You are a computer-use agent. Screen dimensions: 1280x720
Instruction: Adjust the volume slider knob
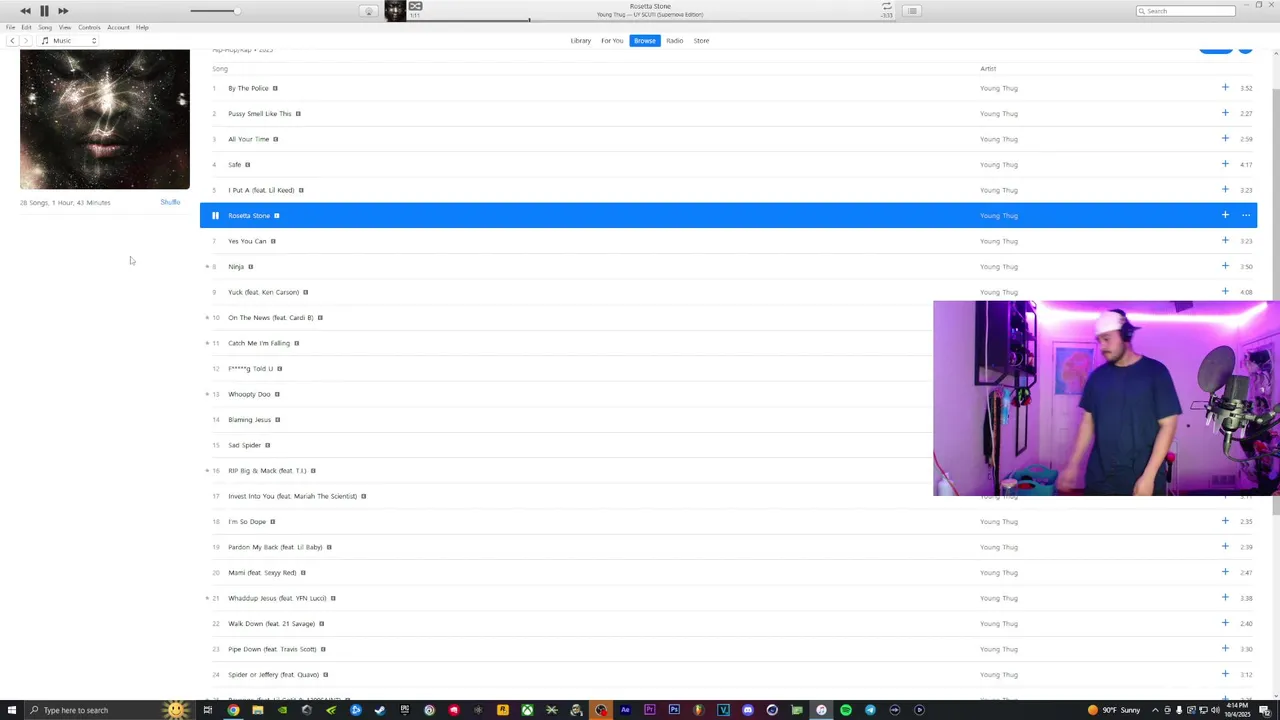pos(236,11)
